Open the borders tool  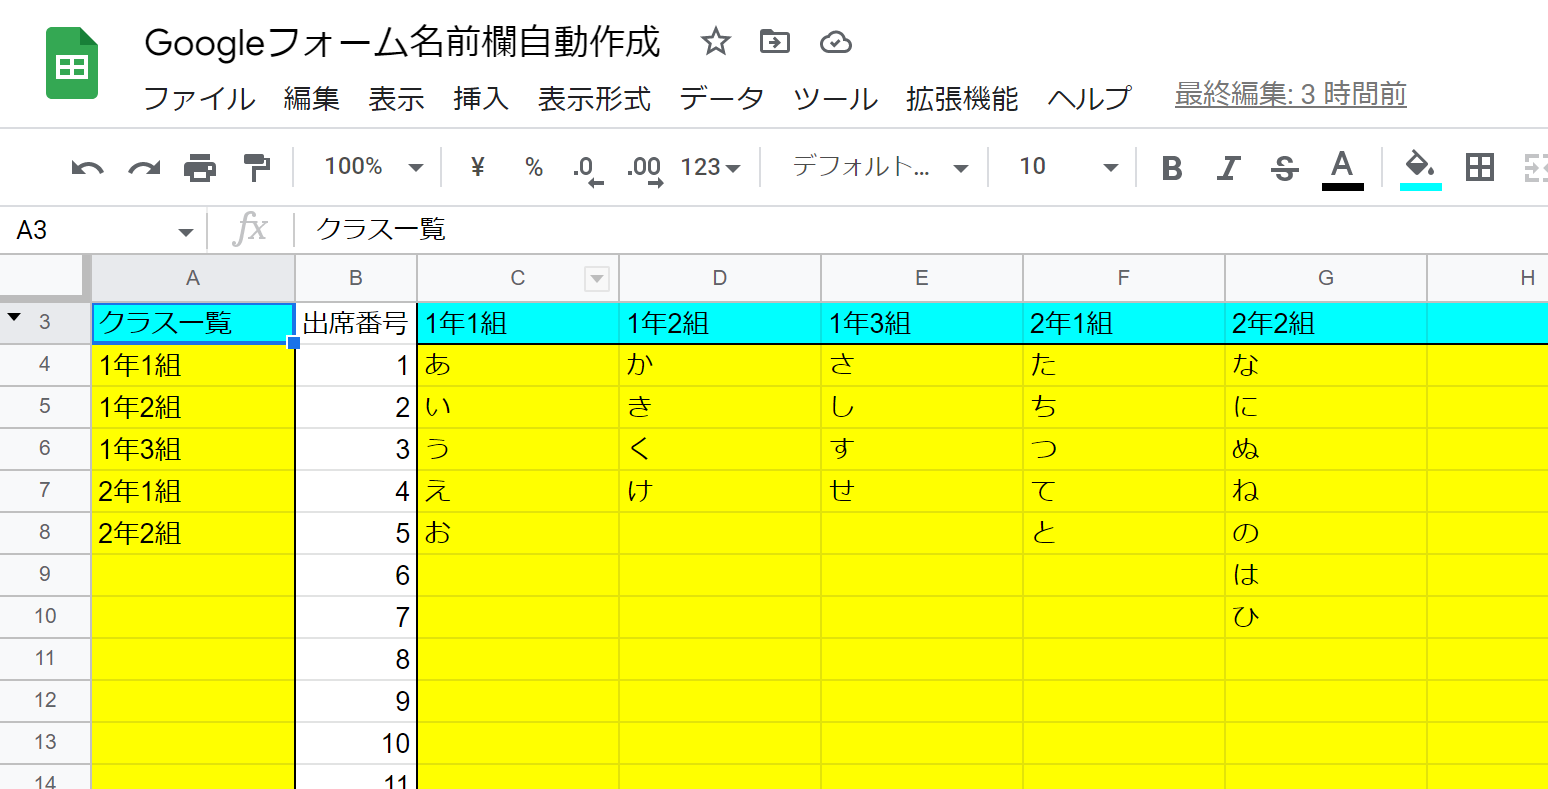tap(1479, 168)
